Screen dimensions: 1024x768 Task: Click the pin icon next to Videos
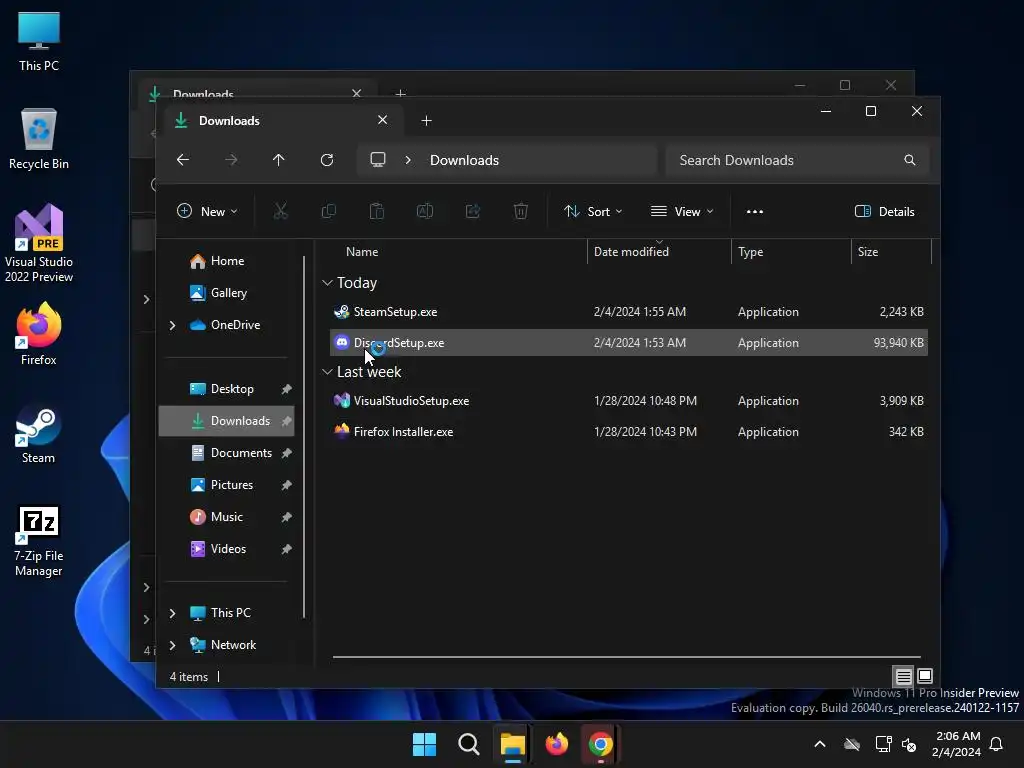point(286,549)
